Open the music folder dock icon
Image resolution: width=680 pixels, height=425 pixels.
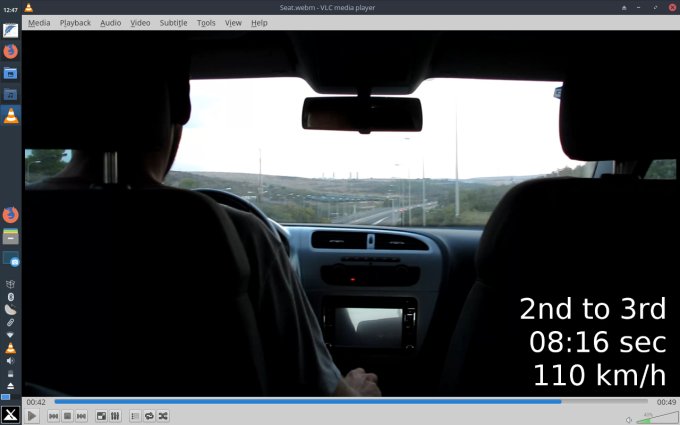point(10,94)
